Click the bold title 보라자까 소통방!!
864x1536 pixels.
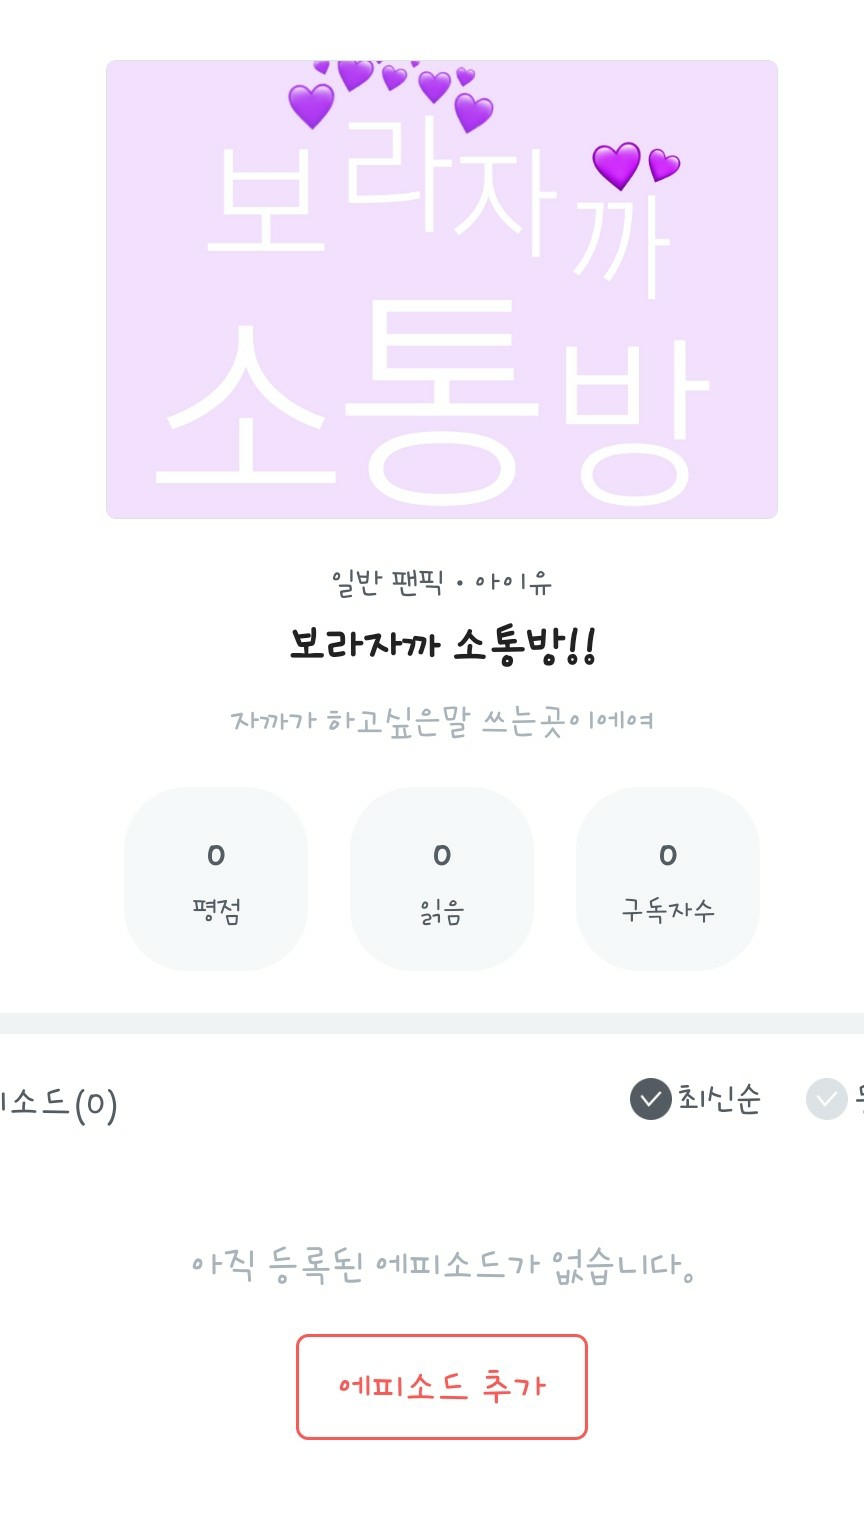tap(441, 645)
